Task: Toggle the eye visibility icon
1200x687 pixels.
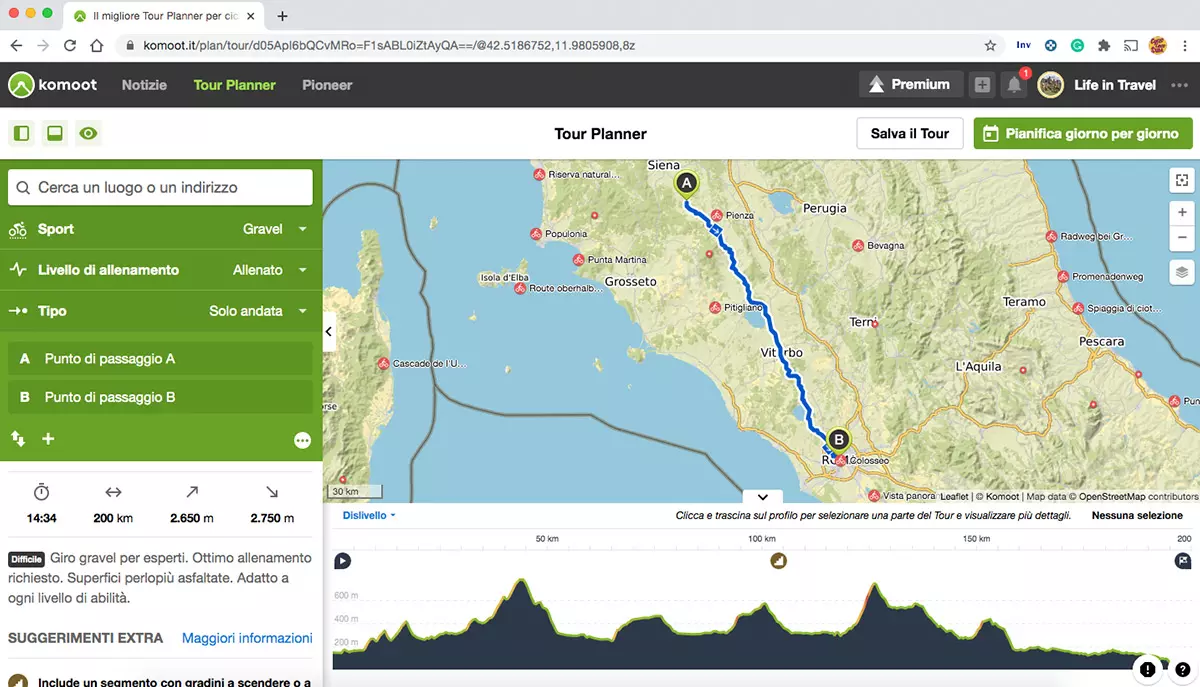Action: click(89, 133)
